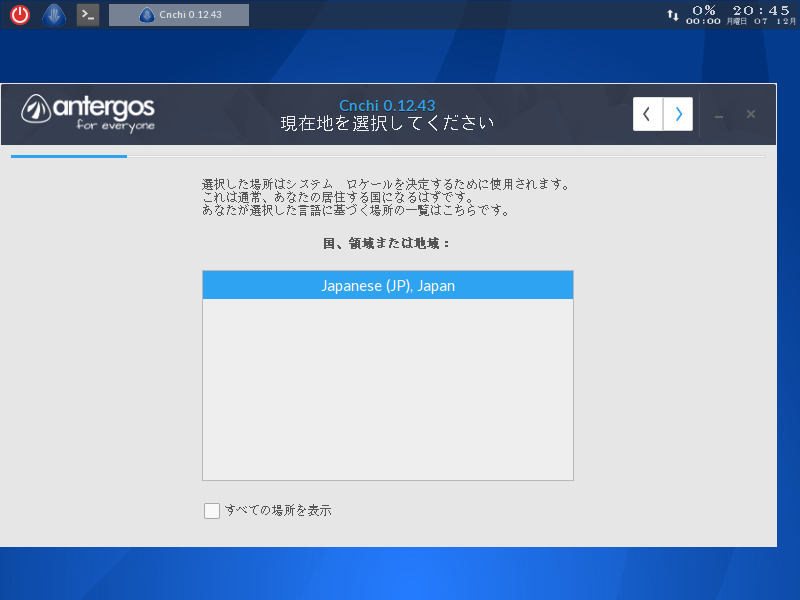Image resolution: width=800 pixels, height=600 pixels.
Task: Go back using the left chevron navigation button
Action: (x=647, y=114)
